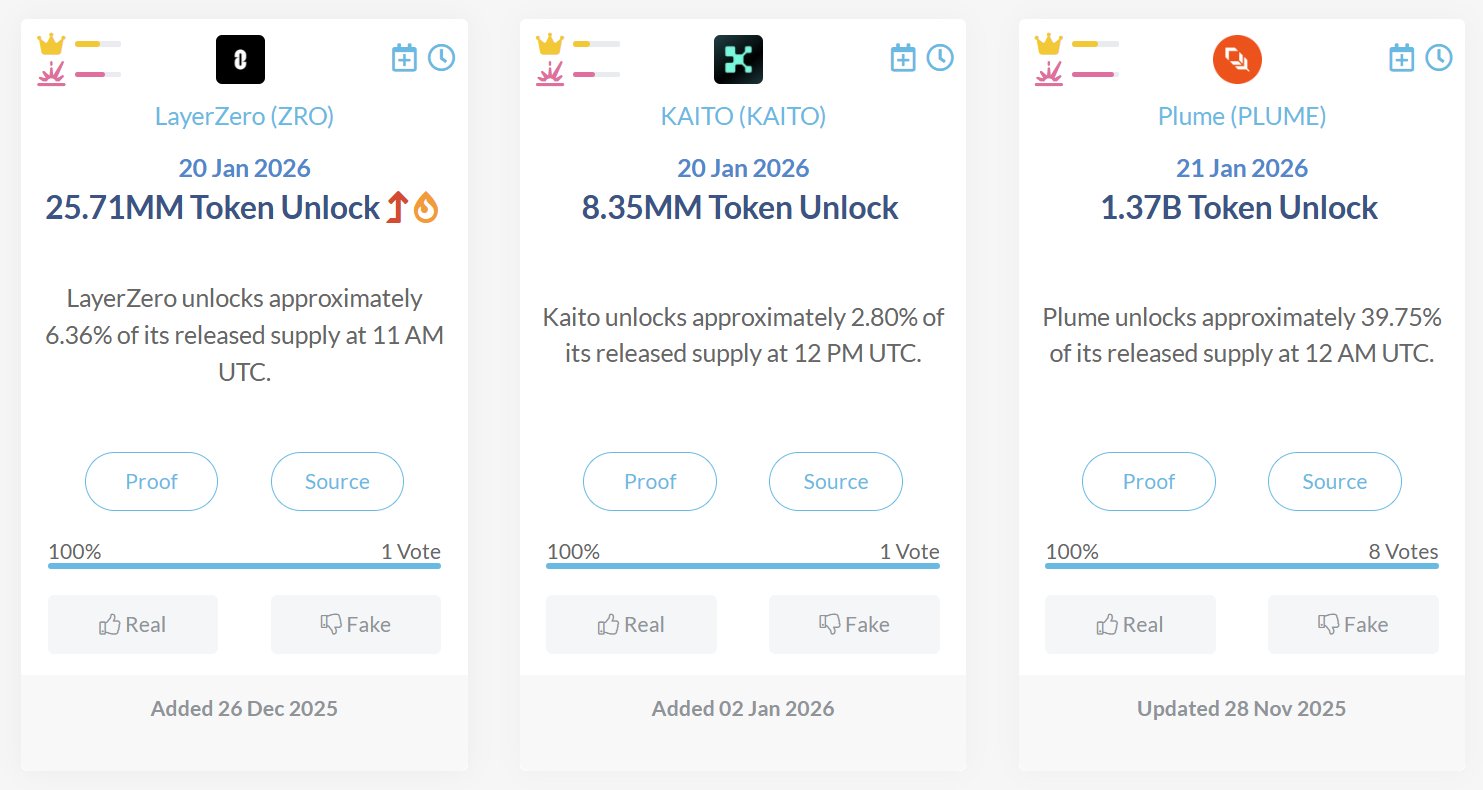
Task: Vote Real on the Plume unlock
Action: (x=1130, y=625)
